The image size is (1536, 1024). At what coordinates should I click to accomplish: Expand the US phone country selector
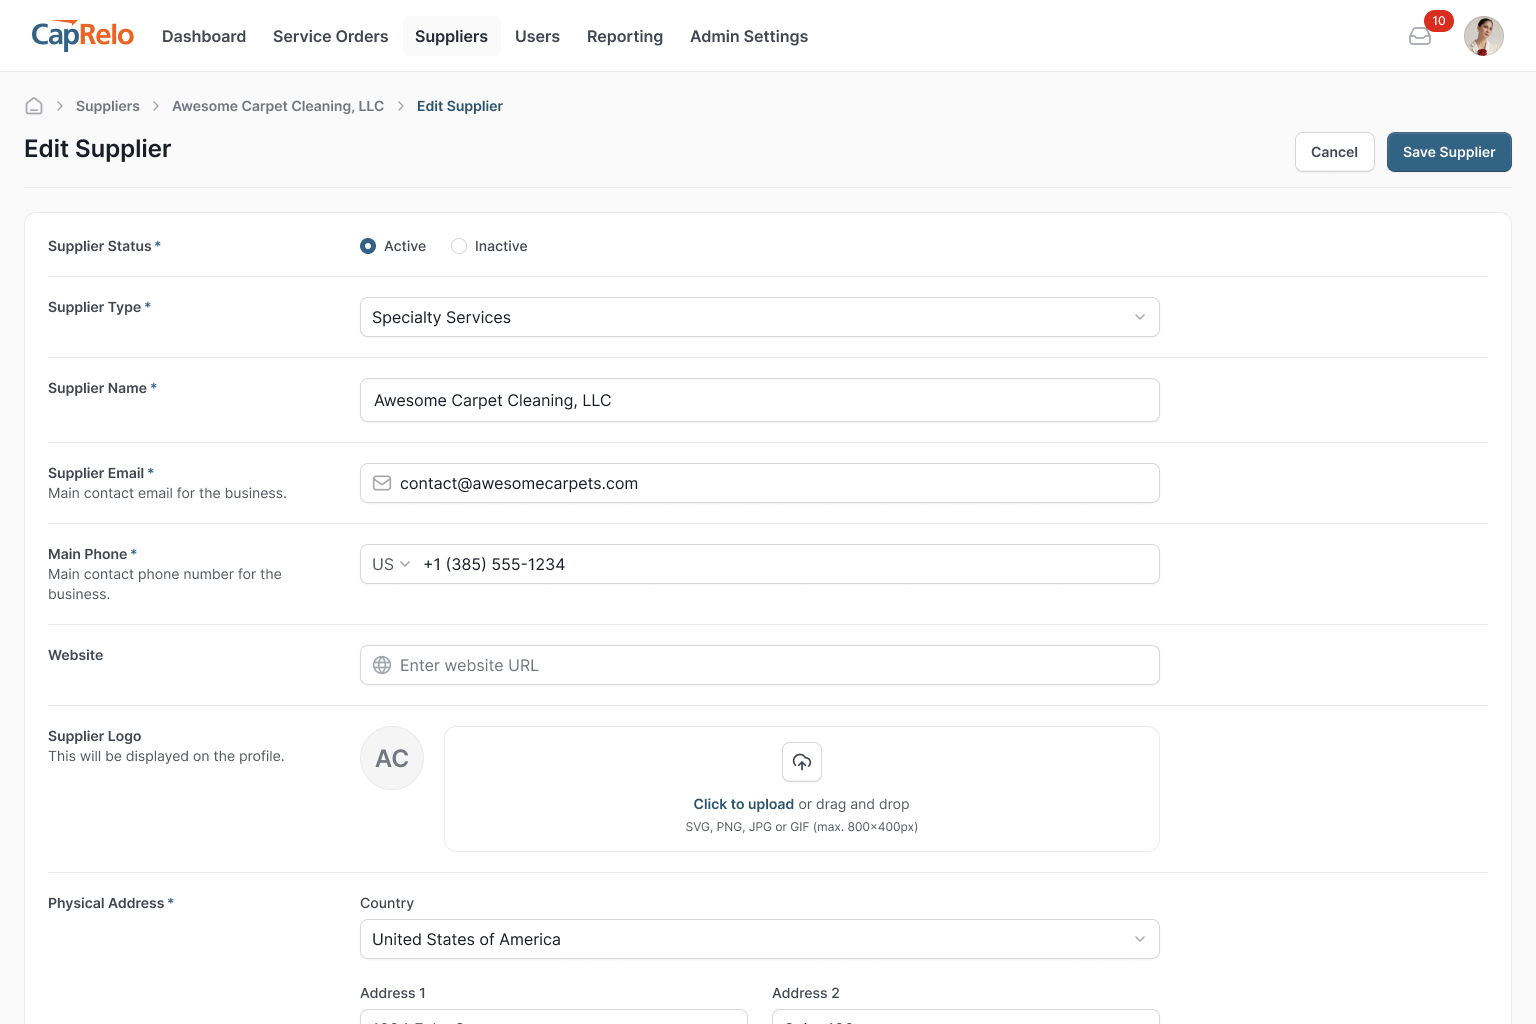pos(391,564)
